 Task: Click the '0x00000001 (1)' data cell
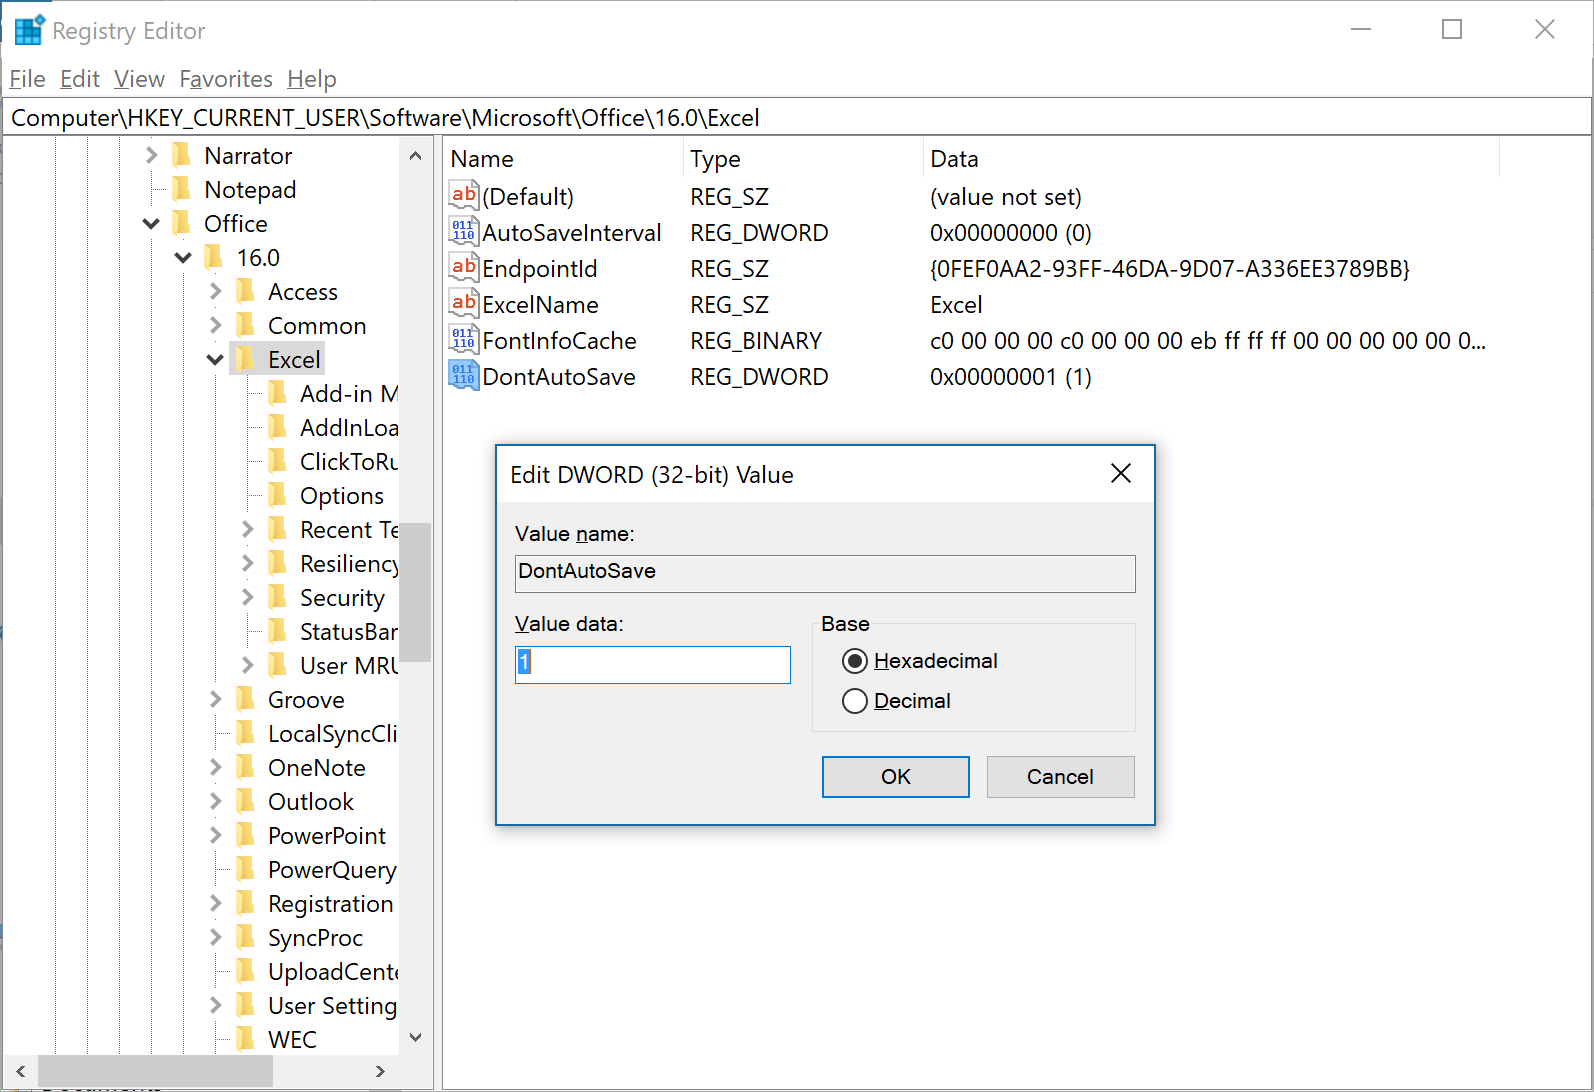tap(1010, 377)
